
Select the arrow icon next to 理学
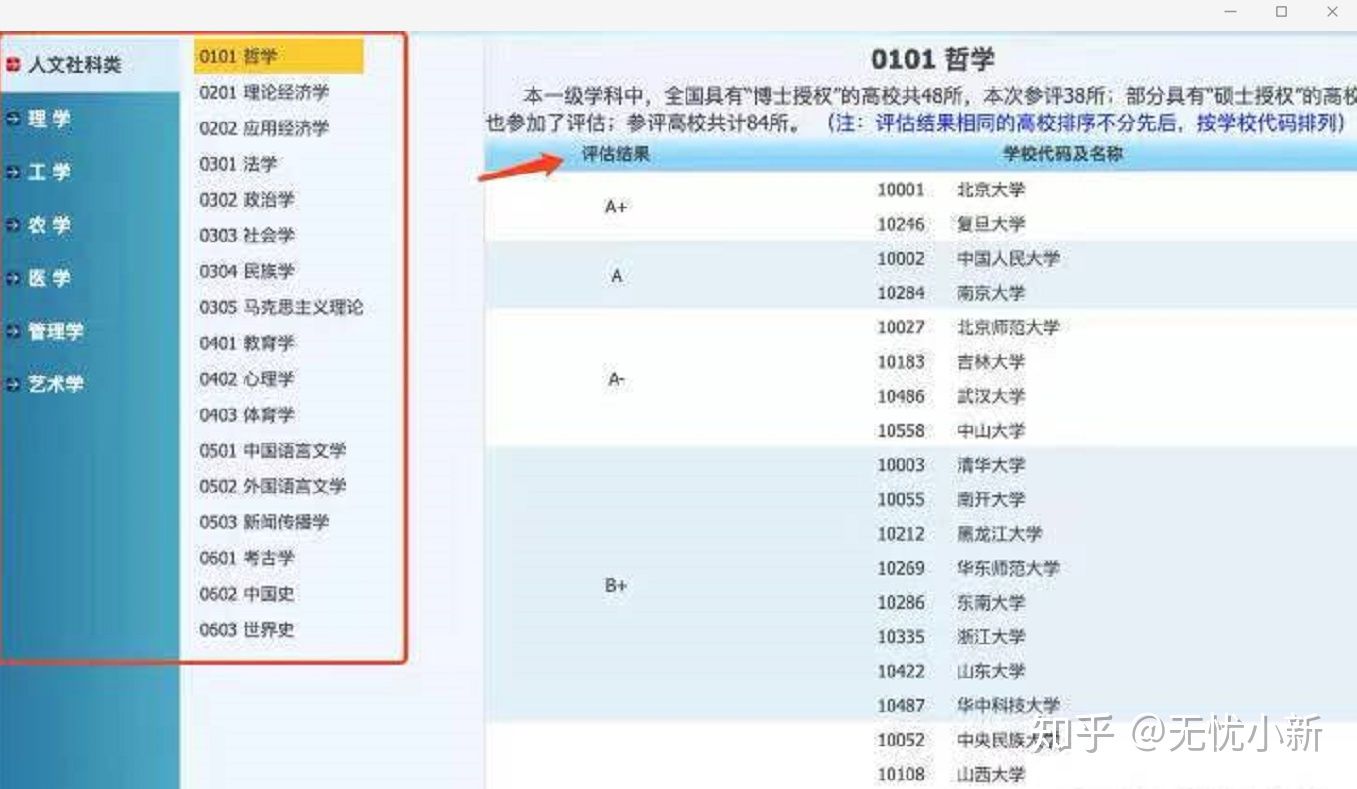tap(14, 119)
